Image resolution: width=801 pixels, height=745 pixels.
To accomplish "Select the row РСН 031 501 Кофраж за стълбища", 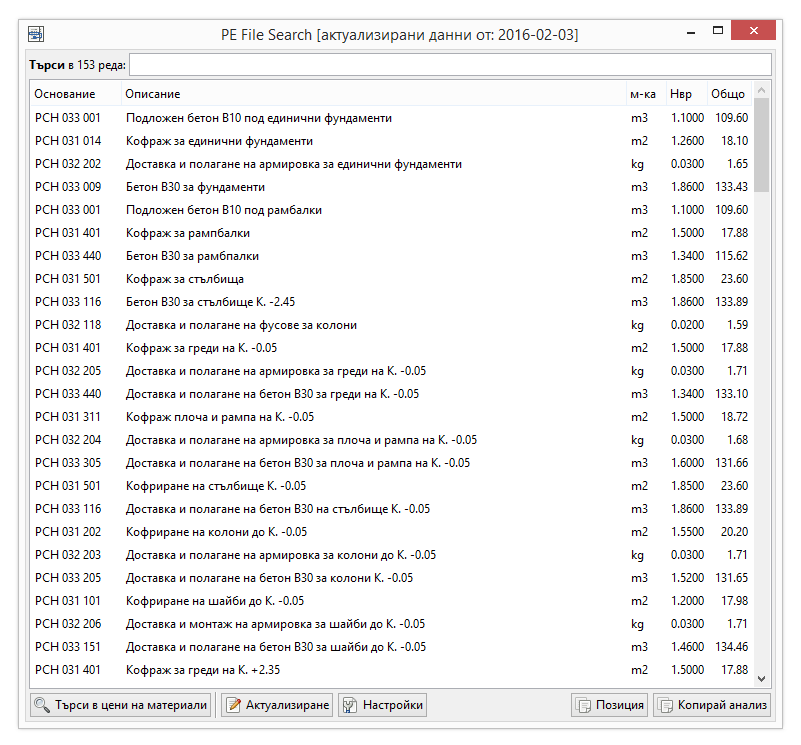I will tap(300, 279).
